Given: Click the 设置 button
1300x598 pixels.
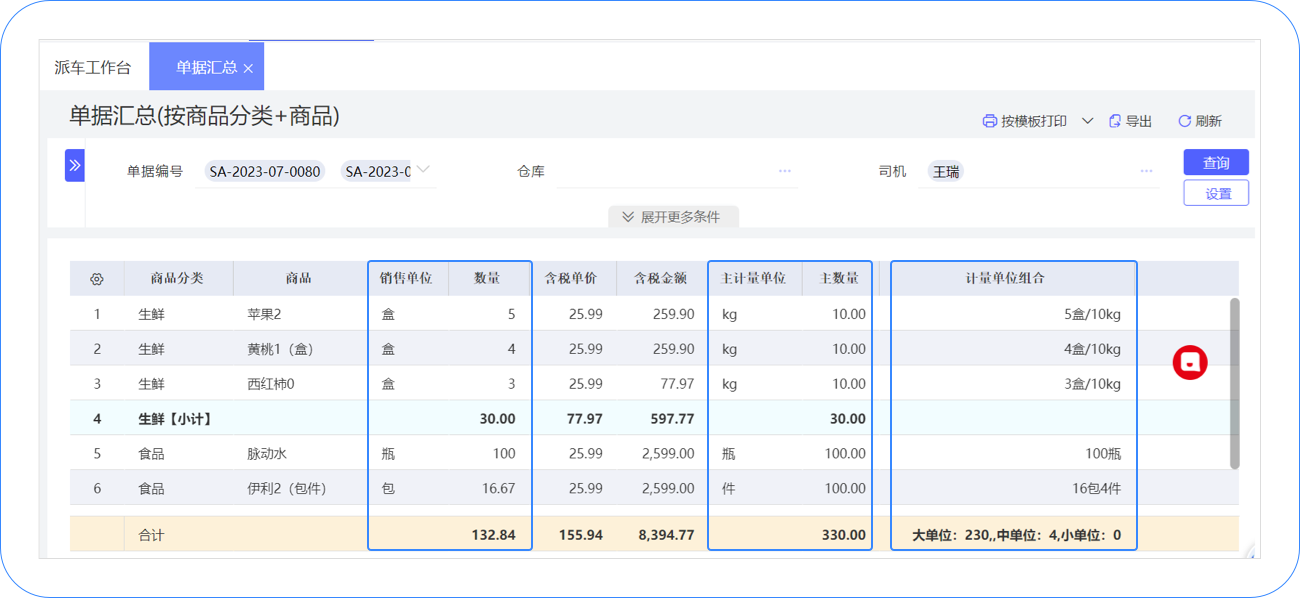Looking at the screenshot, I should 1216,193.
